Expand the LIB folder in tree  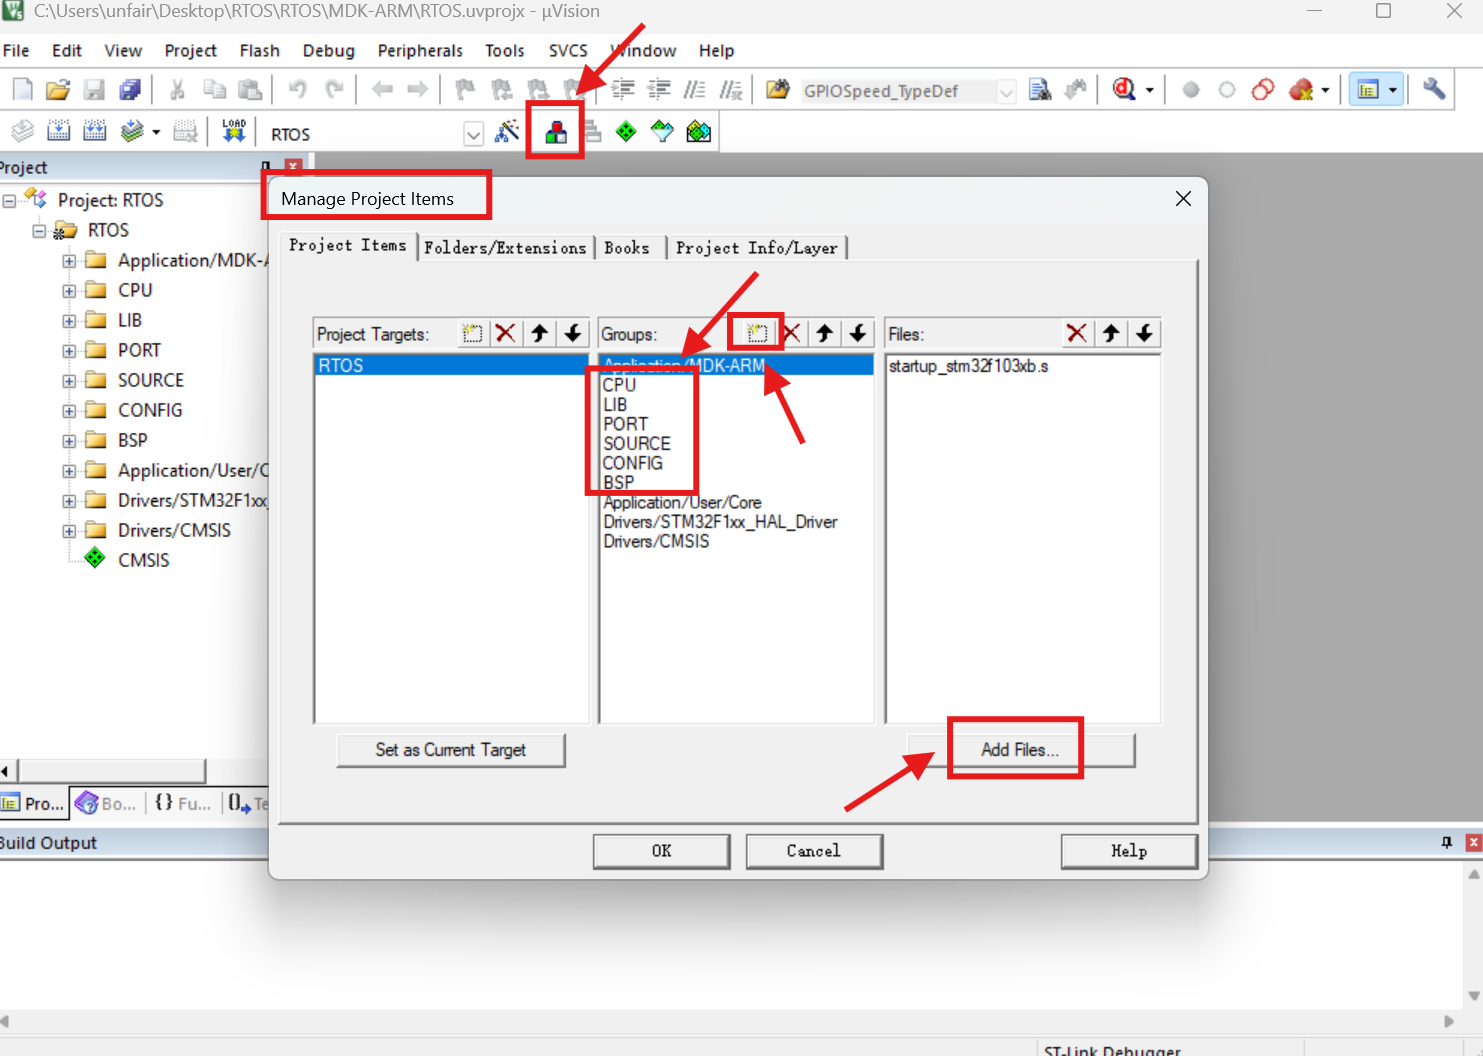click(x=69, y=321)
